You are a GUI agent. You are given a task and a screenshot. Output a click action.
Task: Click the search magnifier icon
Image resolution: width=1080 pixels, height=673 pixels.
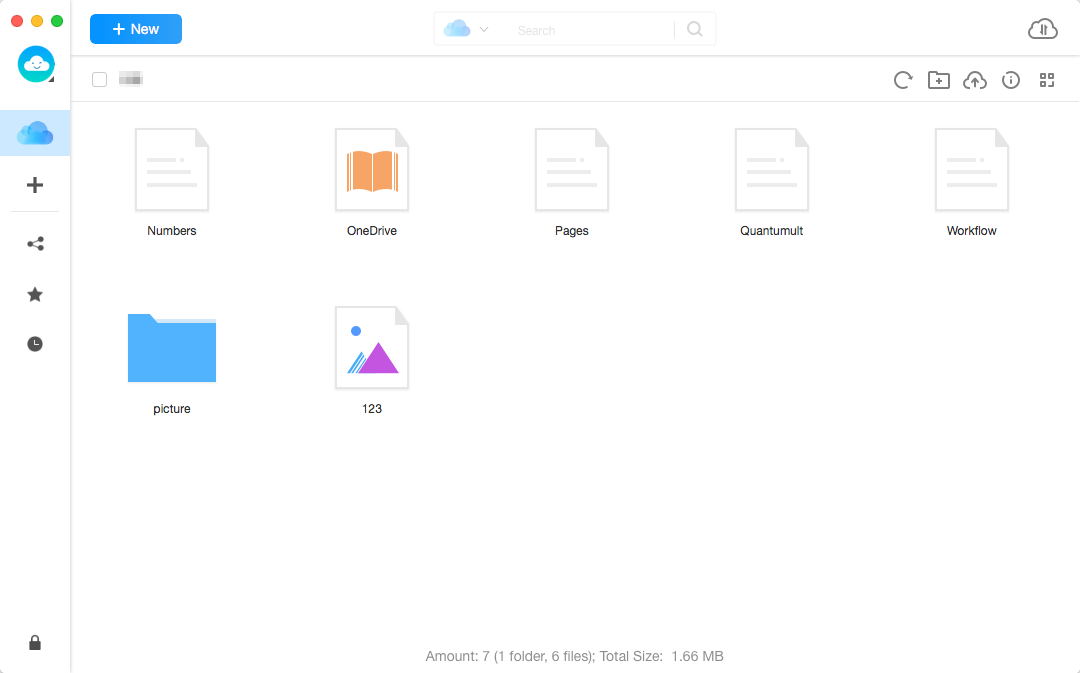pyautogui.click(x=694, y=29)
